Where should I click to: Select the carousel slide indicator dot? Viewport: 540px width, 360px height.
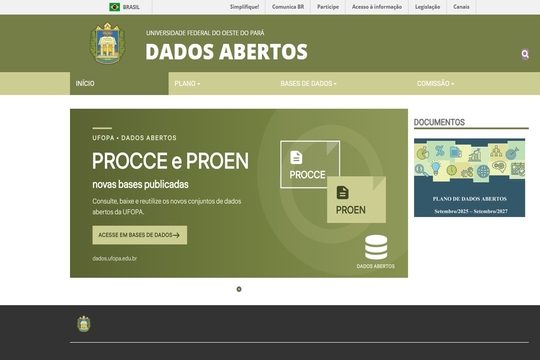(x=239, y=289)
